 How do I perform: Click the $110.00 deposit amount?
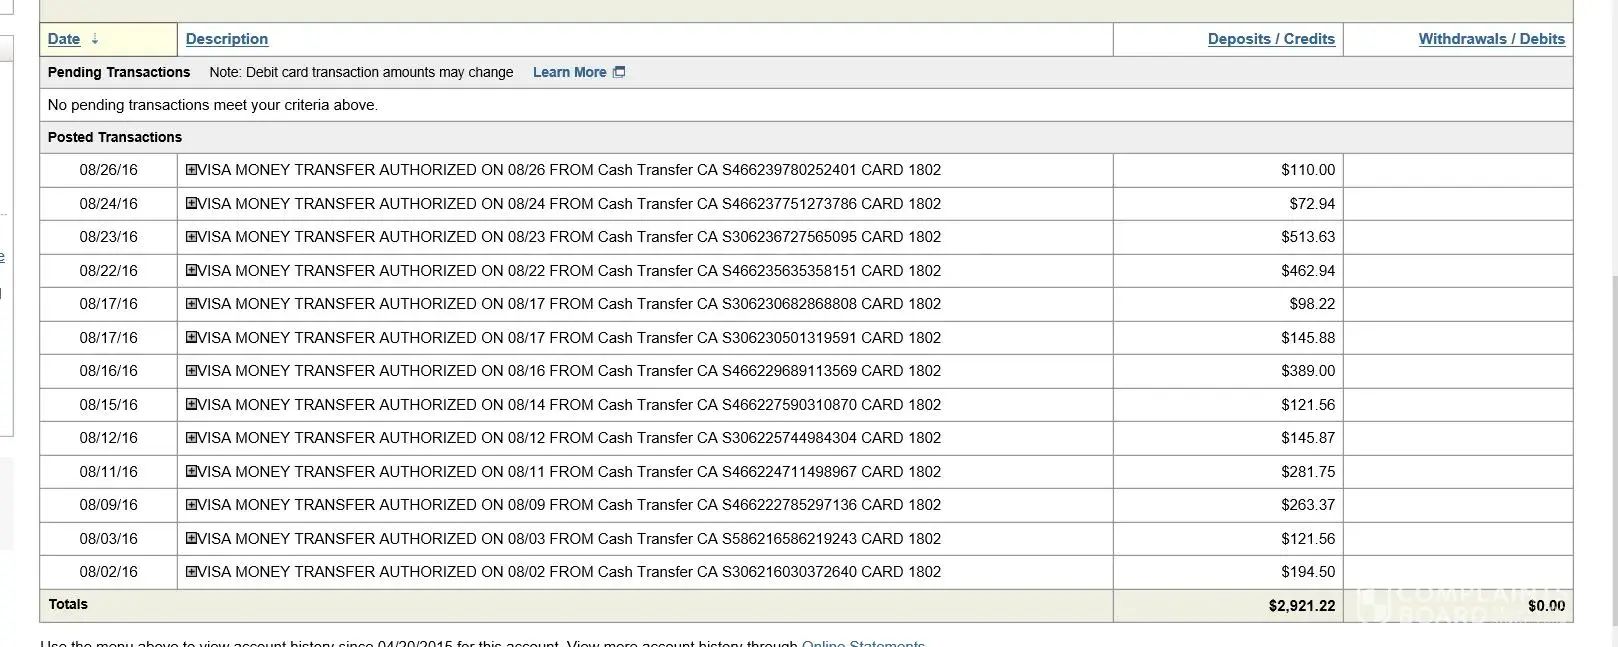pyautogui.click(x=1308, y=170)
